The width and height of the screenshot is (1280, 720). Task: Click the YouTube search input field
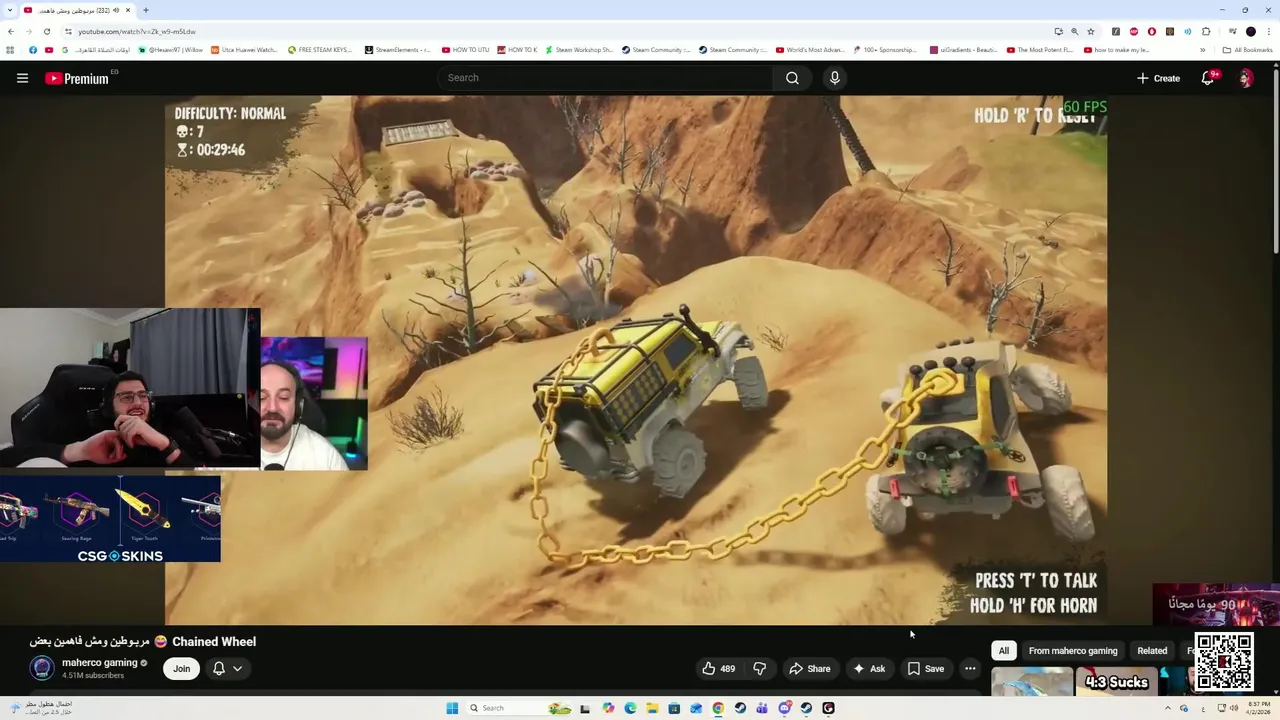click(605, 78)
